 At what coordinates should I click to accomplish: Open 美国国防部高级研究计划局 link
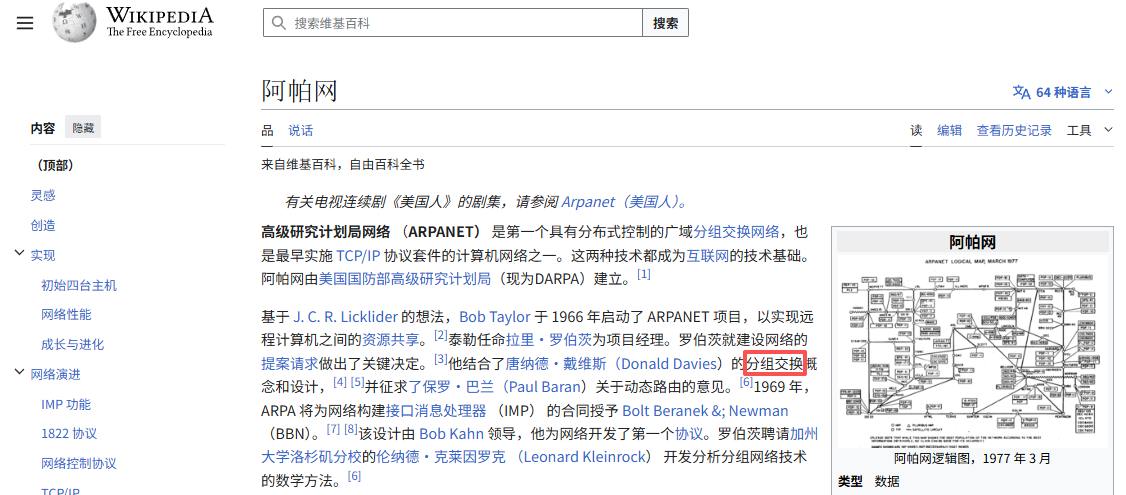pyautogui.click(x=404, y=279)
